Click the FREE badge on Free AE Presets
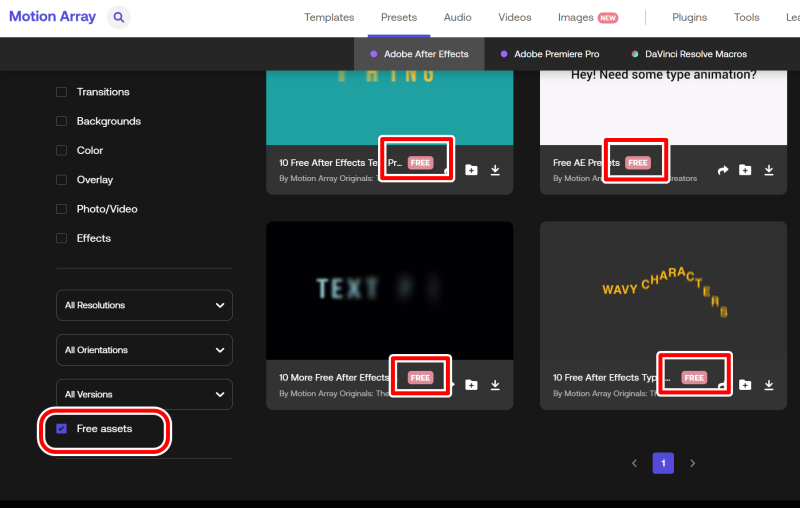 [x=638, y=163]
